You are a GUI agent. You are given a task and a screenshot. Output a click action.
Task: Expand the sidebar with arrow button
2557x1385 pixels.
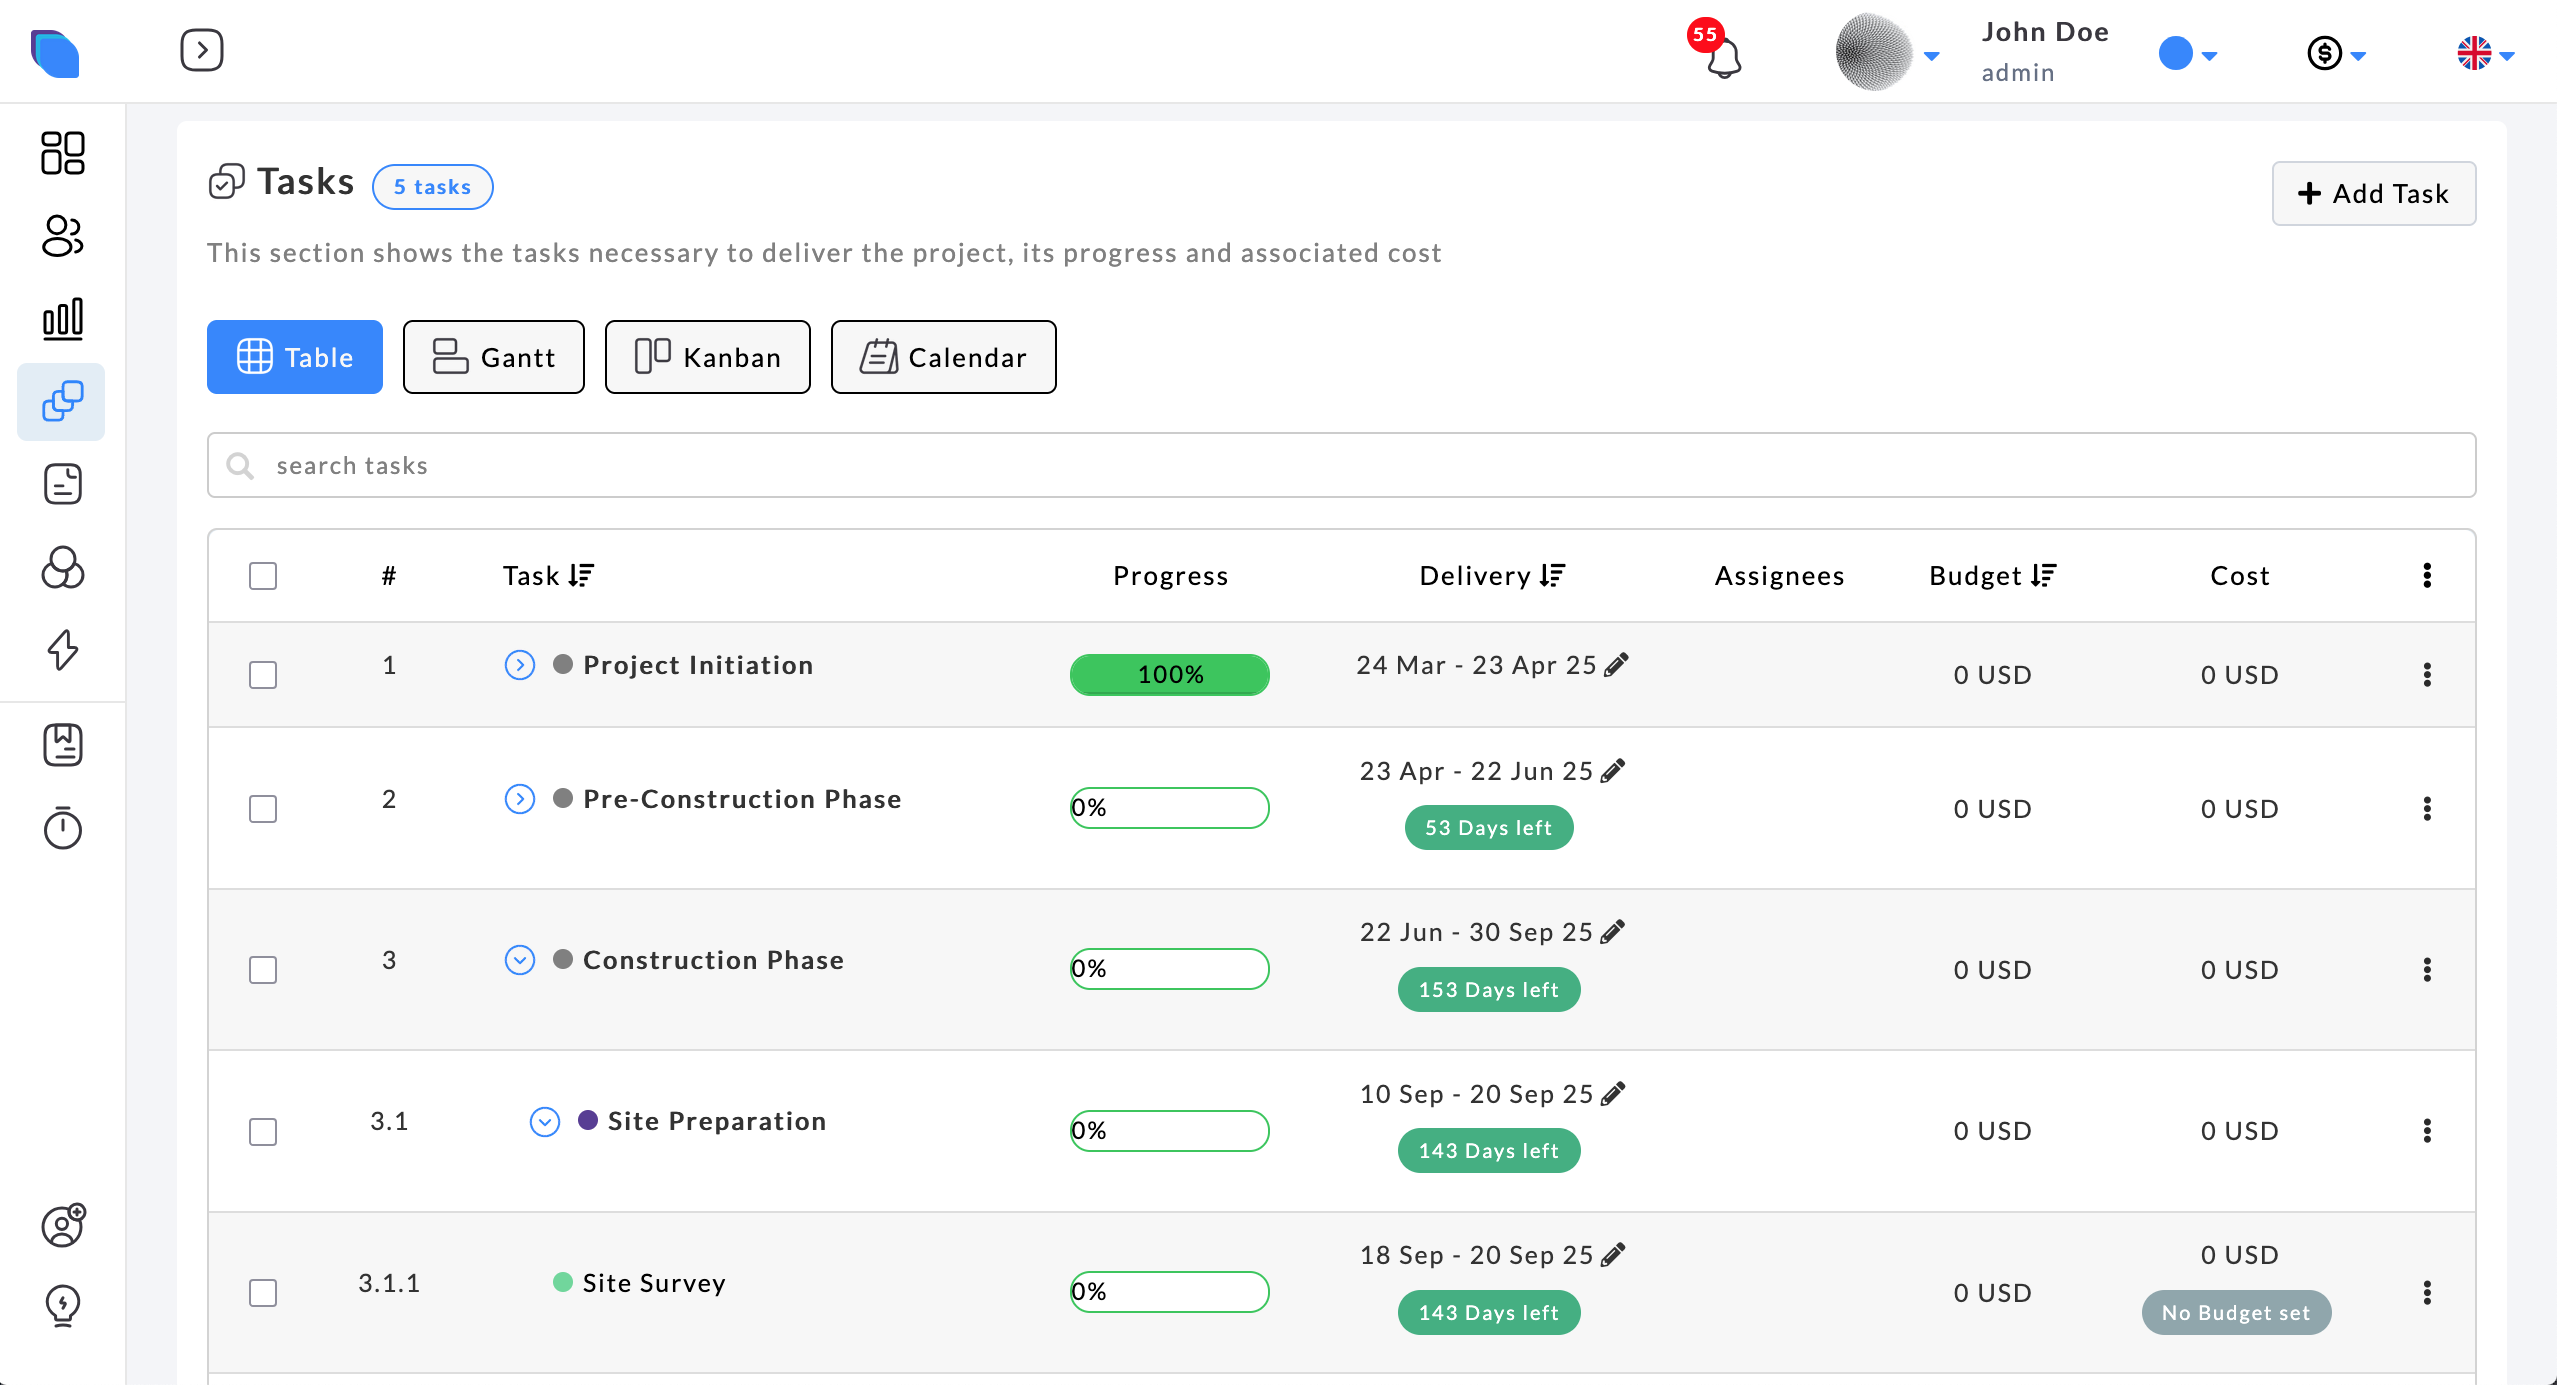[x=202, y=50]
